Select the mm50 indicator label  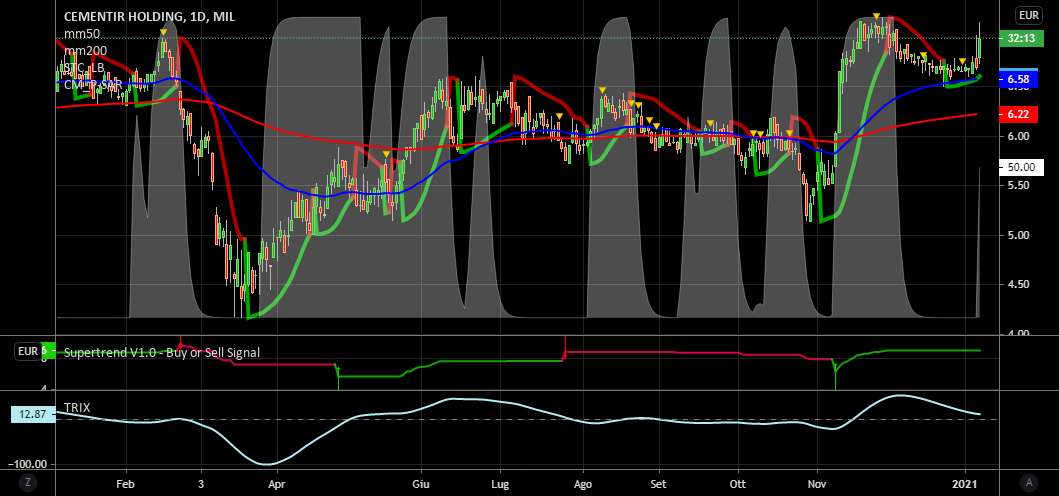click(x=81, y=34)
